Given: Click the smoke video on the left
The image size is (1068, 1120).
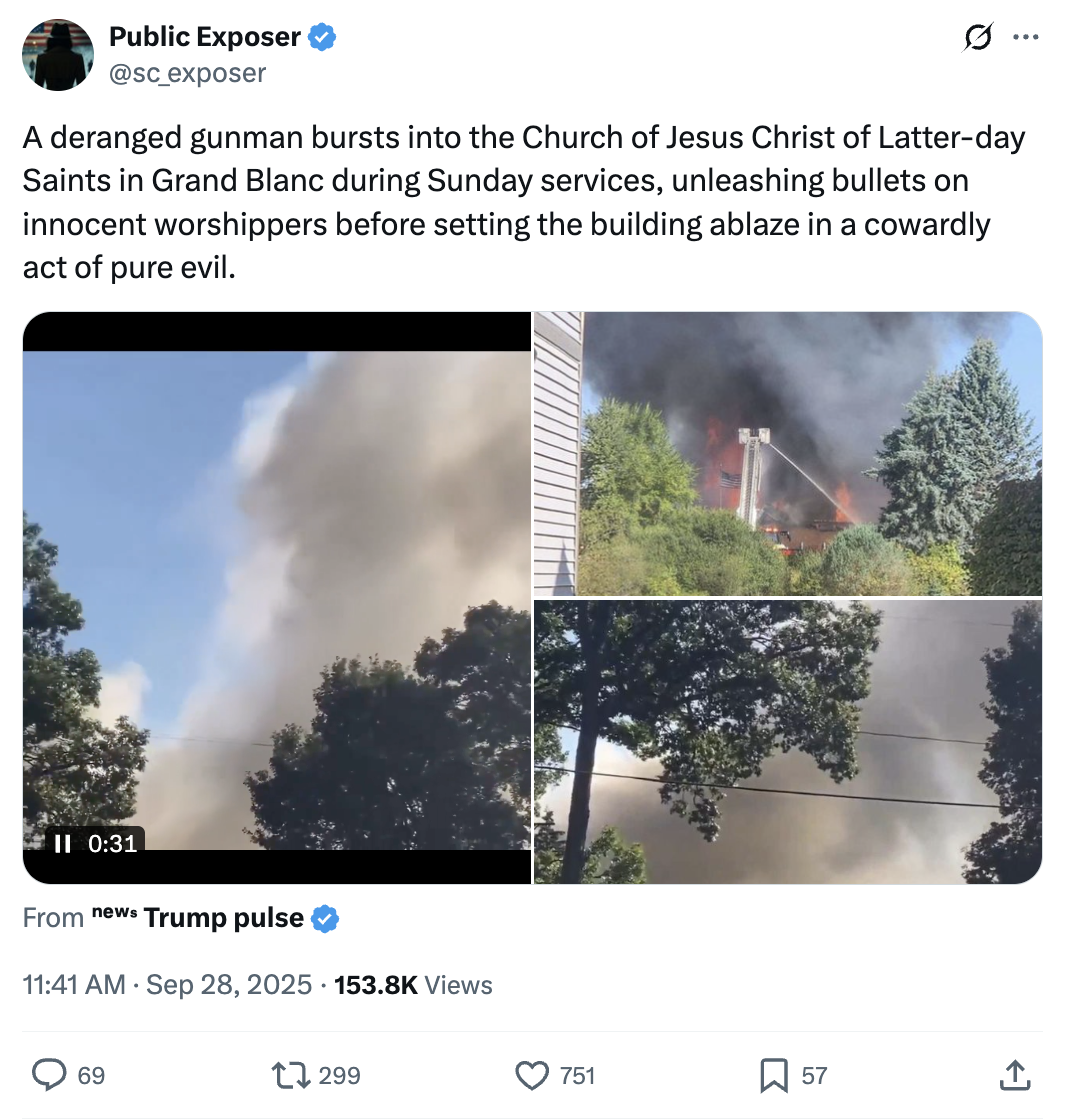Looking at the screenshot, I should pyautogui.click(x=276, y=598).
